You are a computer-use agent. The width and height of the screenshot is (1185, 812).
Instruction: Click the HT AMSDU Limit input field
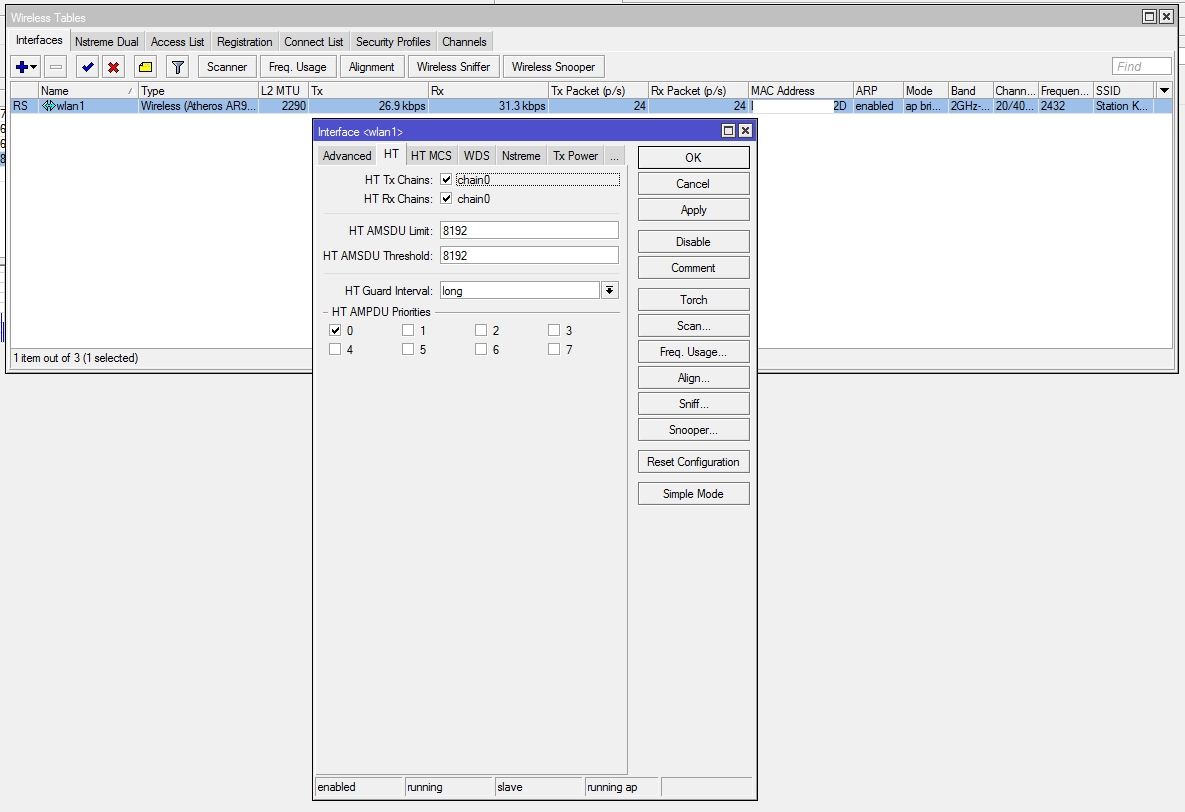tap(528, 231)
